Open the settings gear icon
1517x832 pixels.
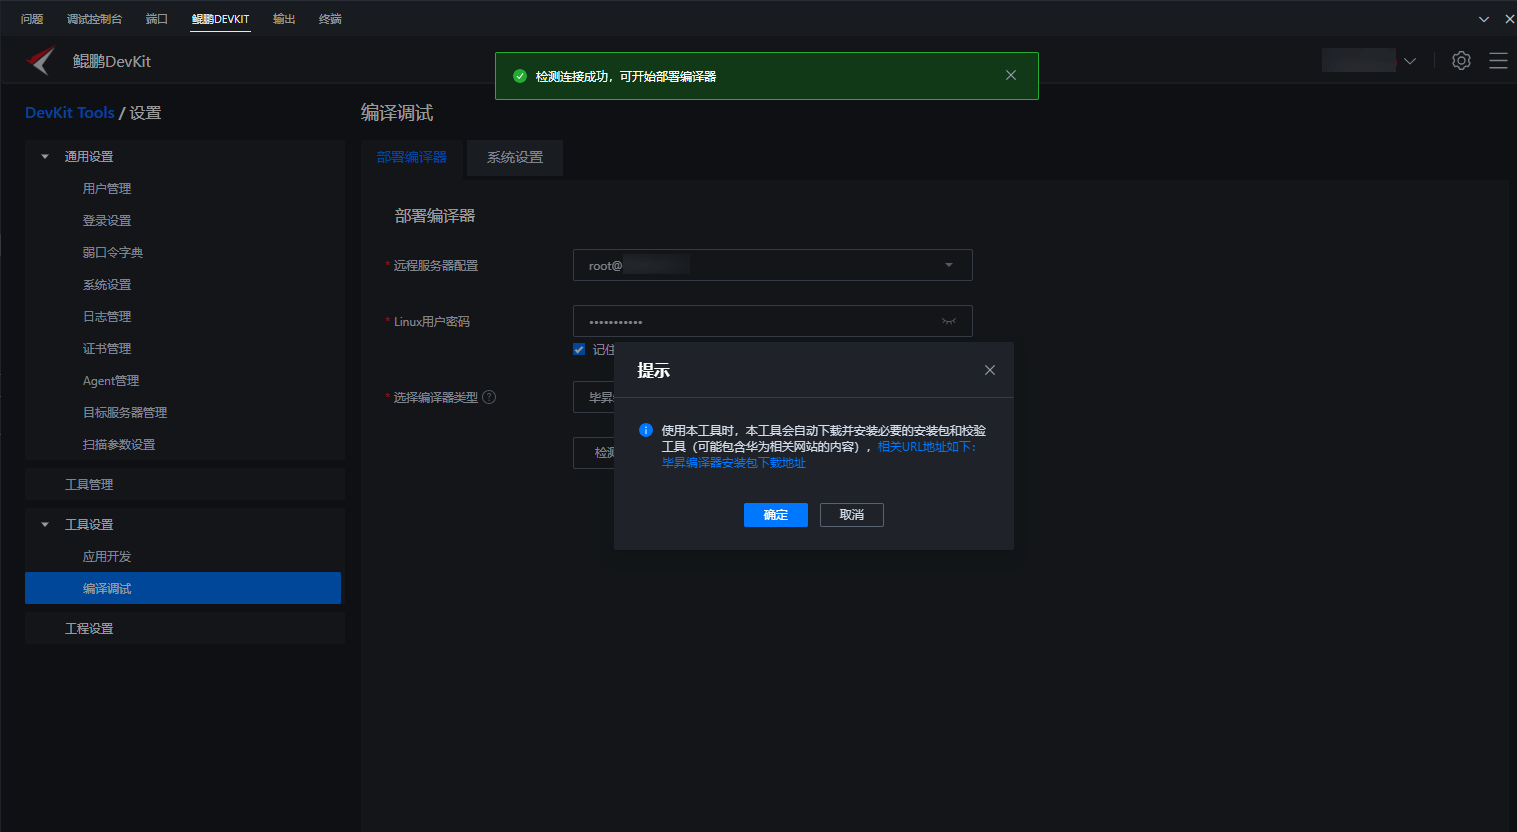[x=1461, y=61]
